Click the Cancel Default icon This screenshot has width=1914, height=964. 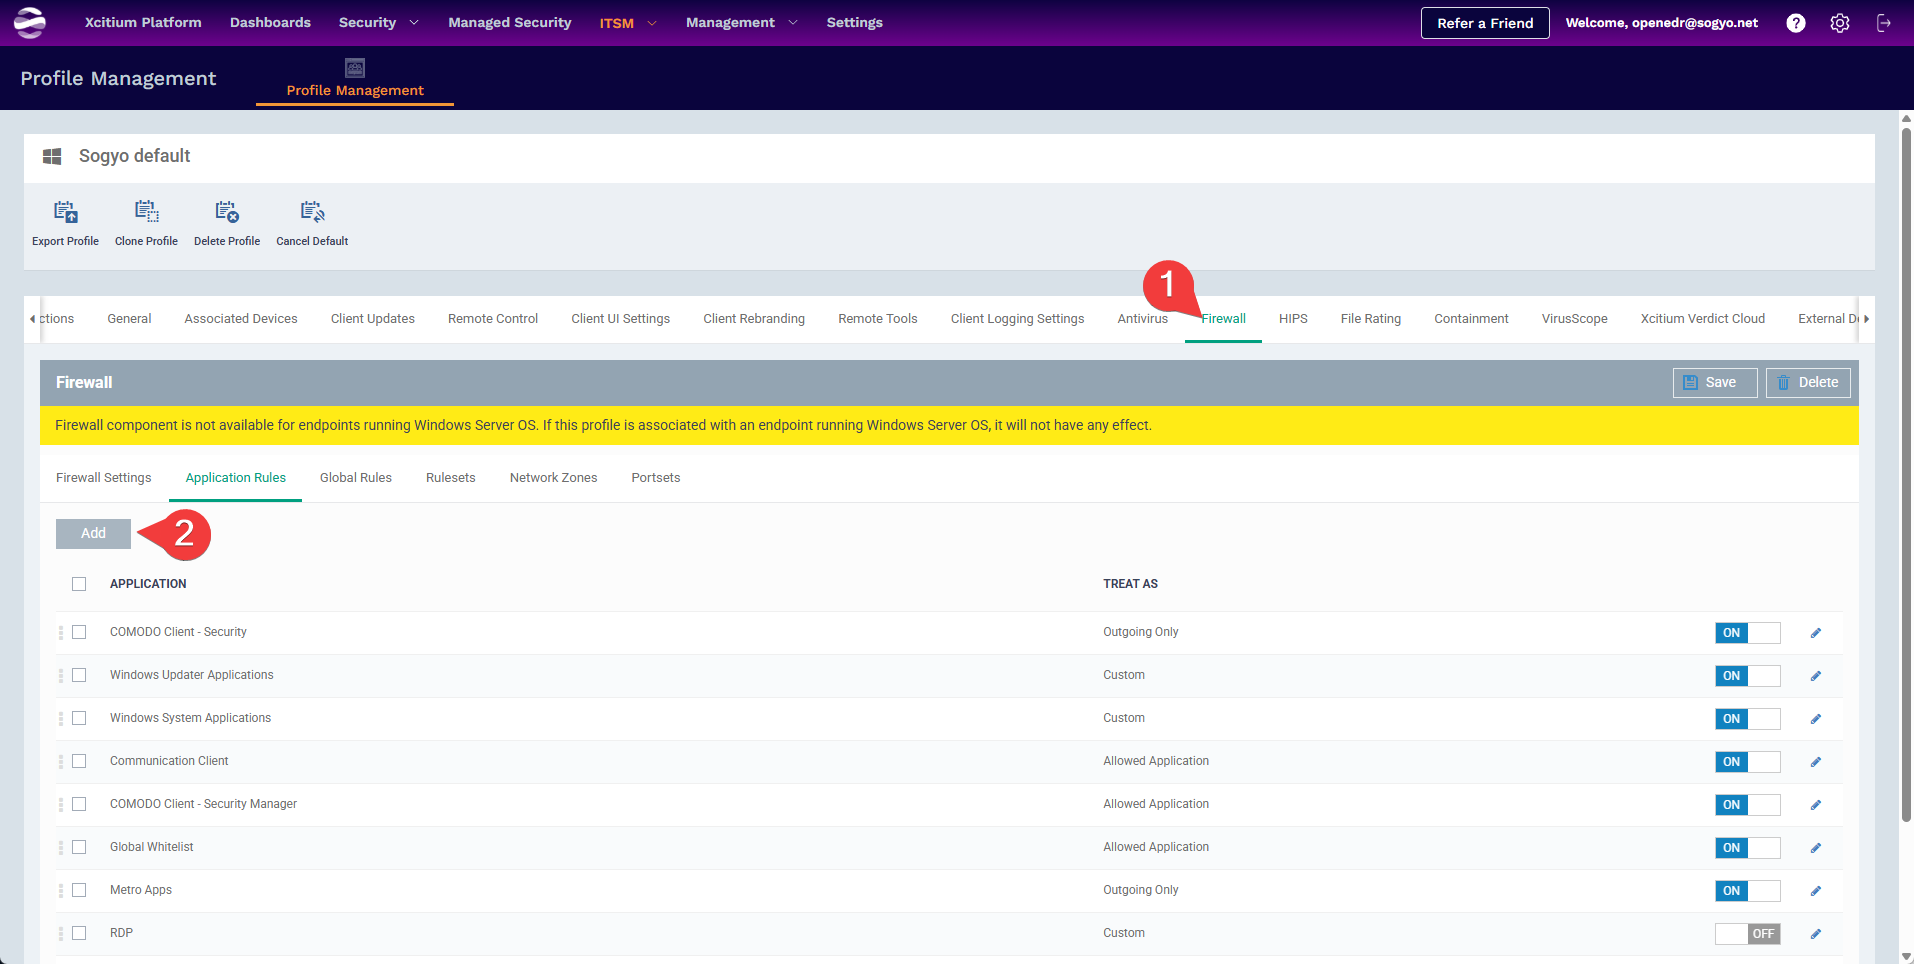click(312, 212)
